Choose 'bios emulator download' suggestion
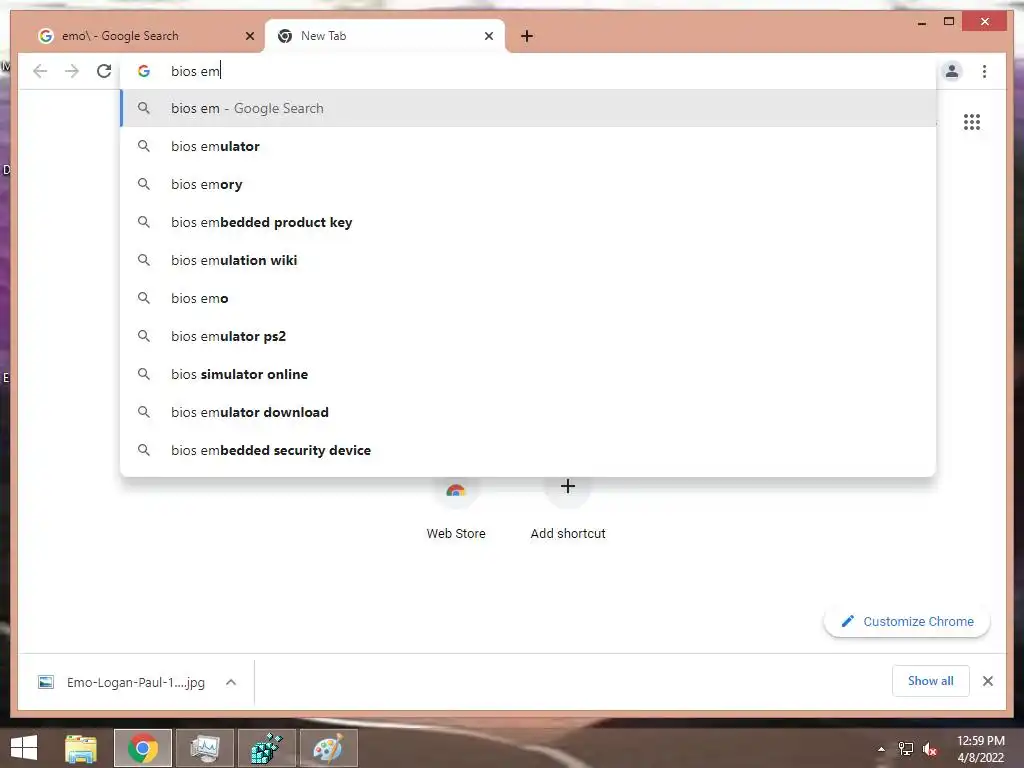Screen dimensions: 1024x768 coord(528,412)
